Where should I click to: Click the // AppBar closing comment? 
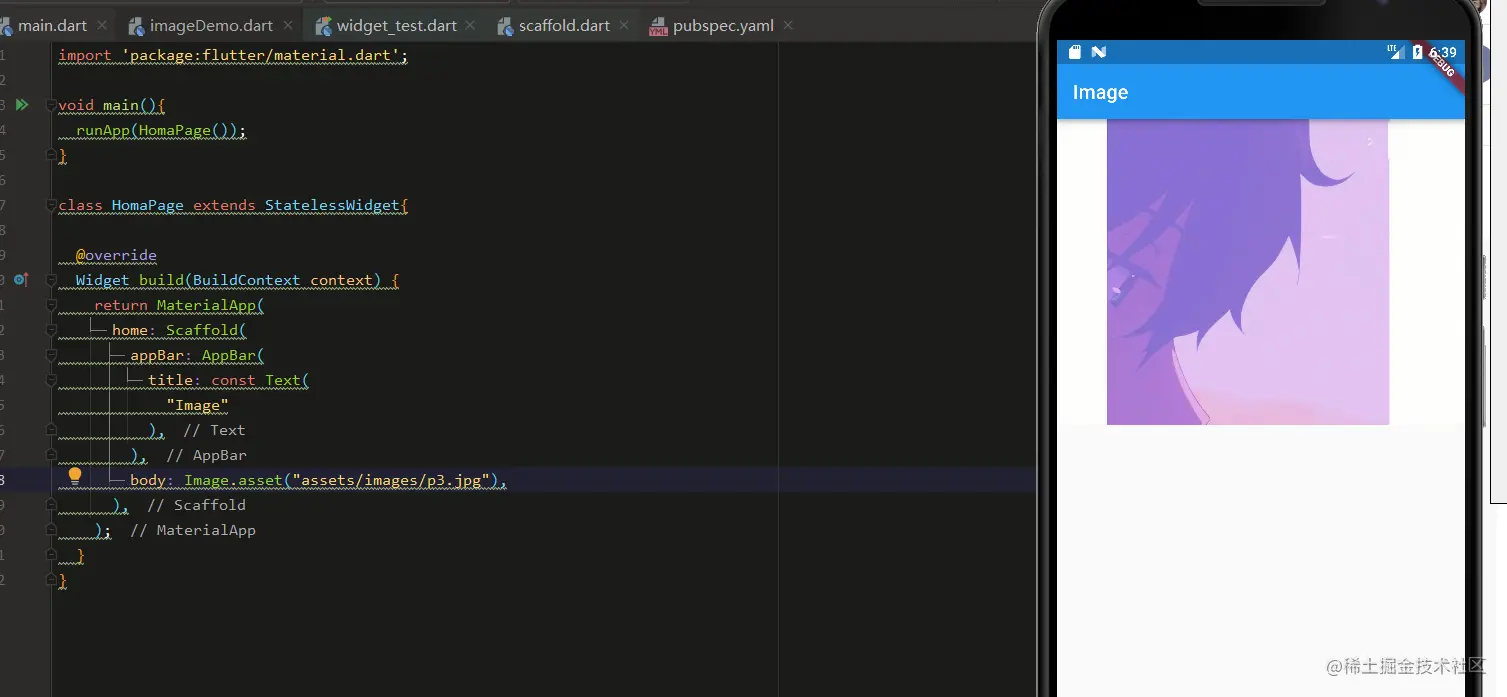click(206, 455)
